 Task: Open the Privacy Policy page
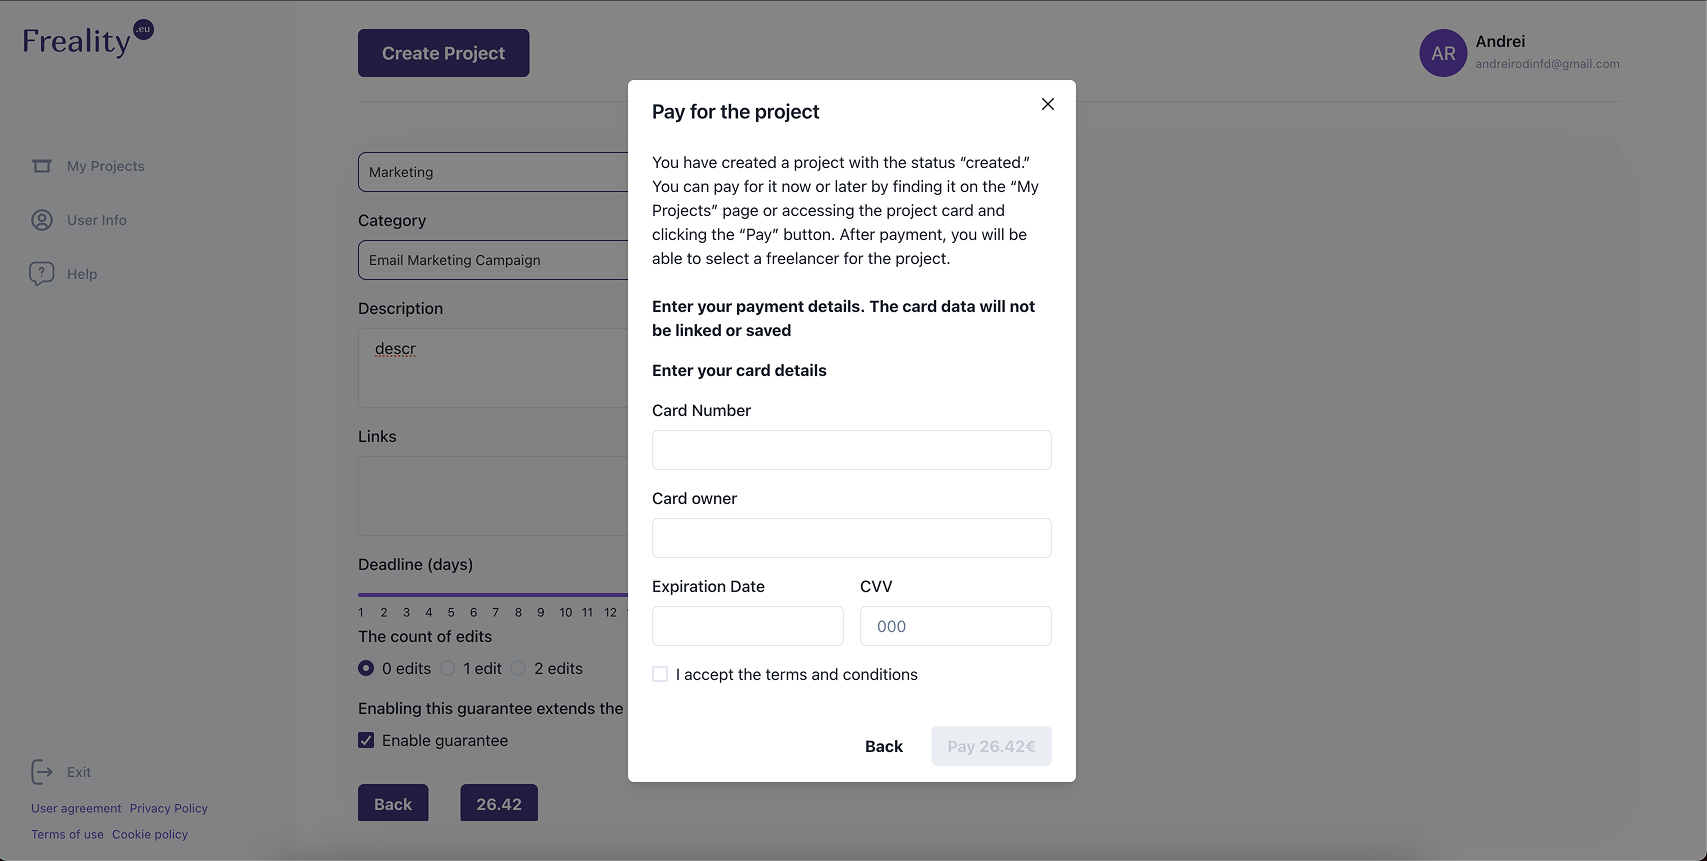click(168, 808)
